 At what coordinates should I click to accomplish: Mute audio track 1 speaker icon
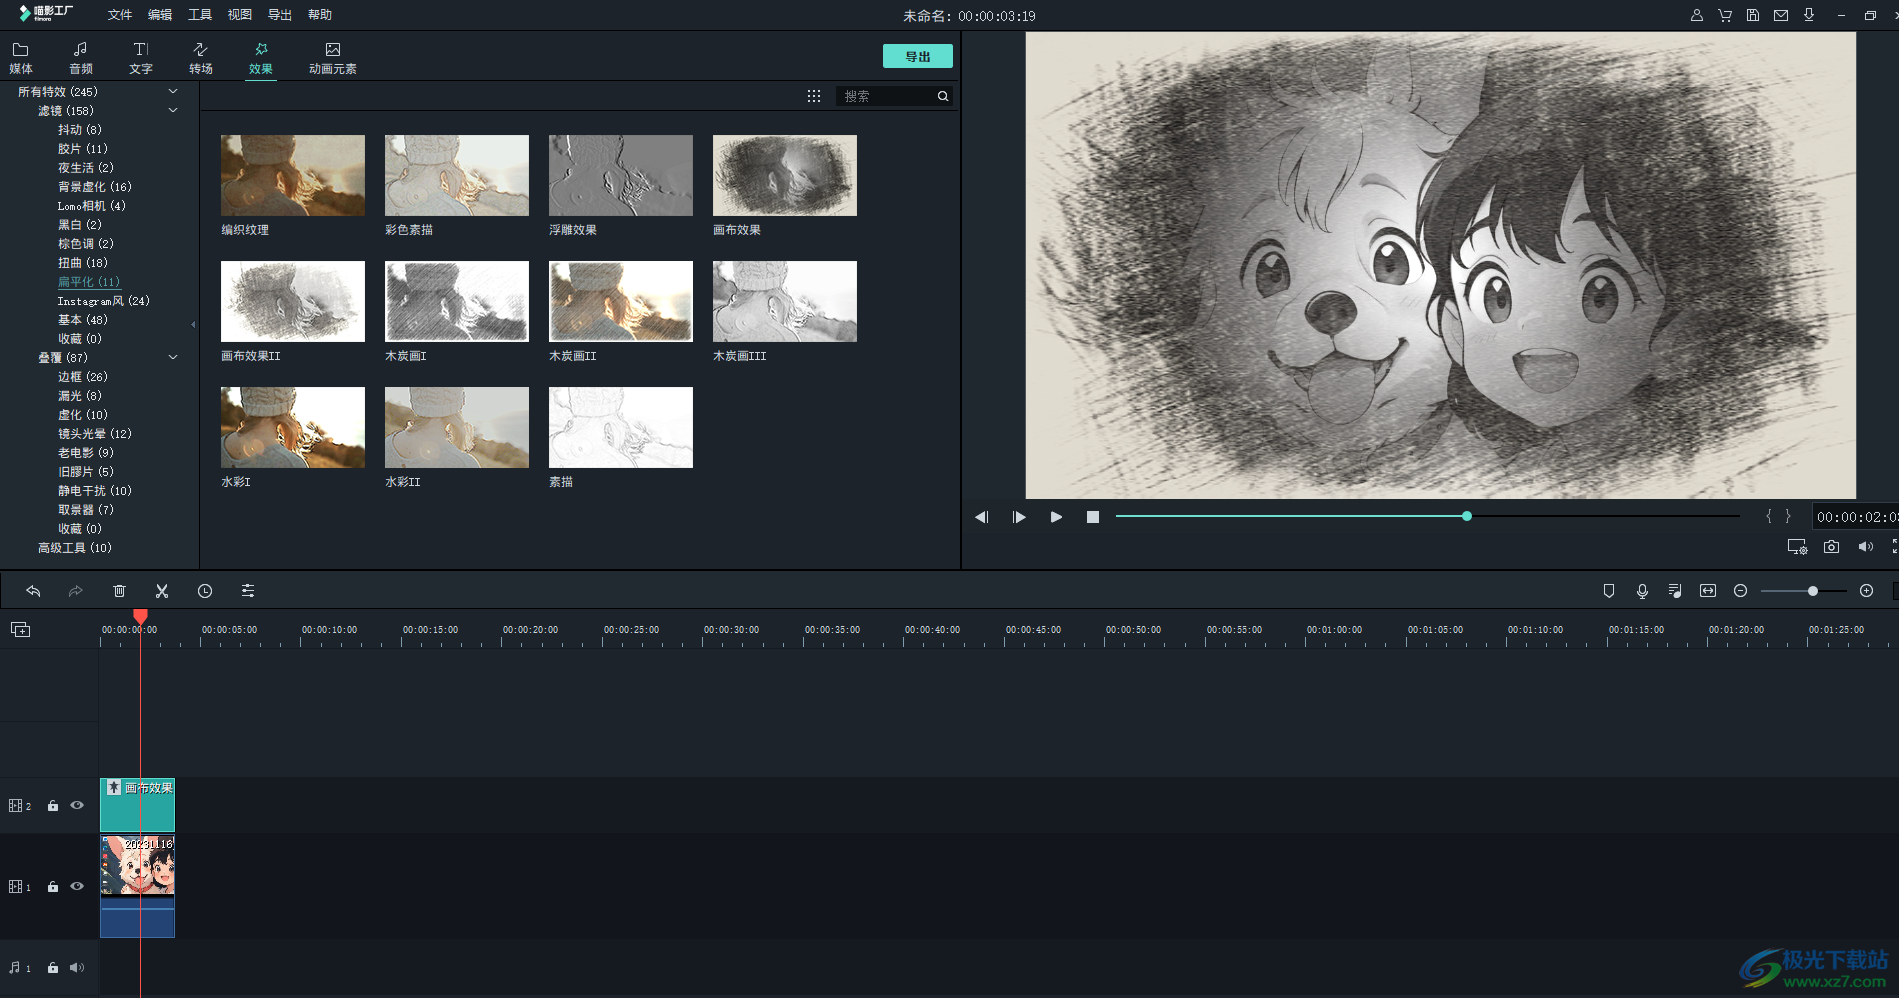pyautogui.click(x=77, y=968)
